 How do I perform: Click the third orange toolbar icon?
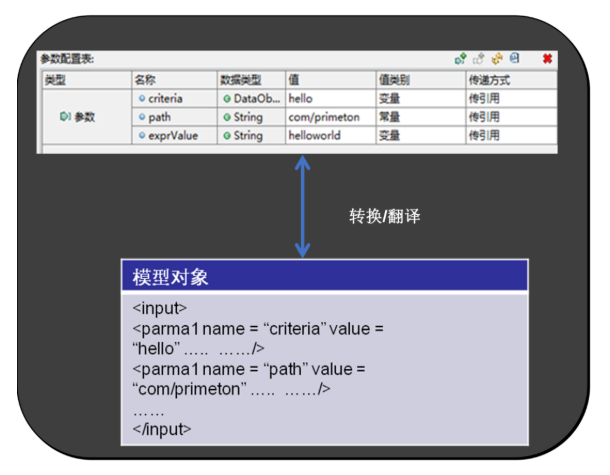pos(496,59)
